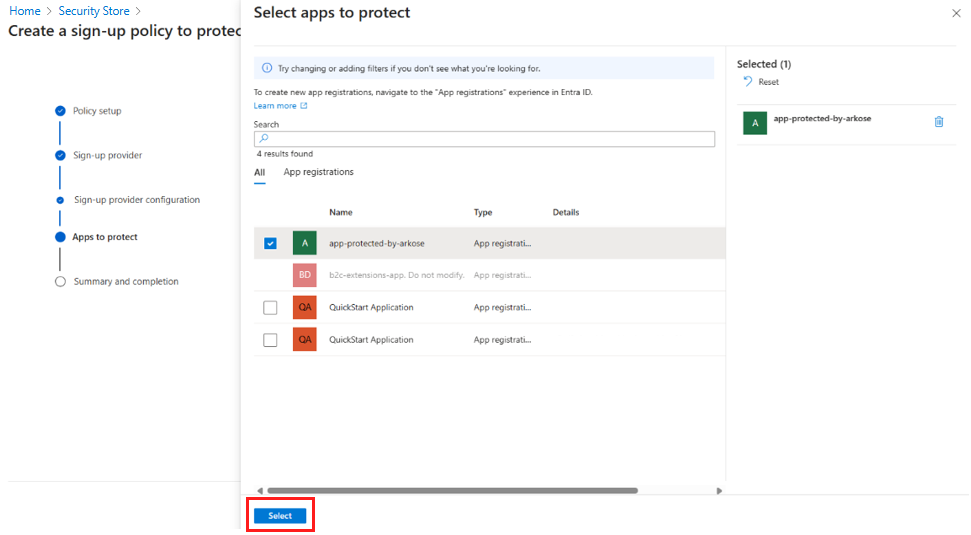Switch to the All tab

(259, 173)
